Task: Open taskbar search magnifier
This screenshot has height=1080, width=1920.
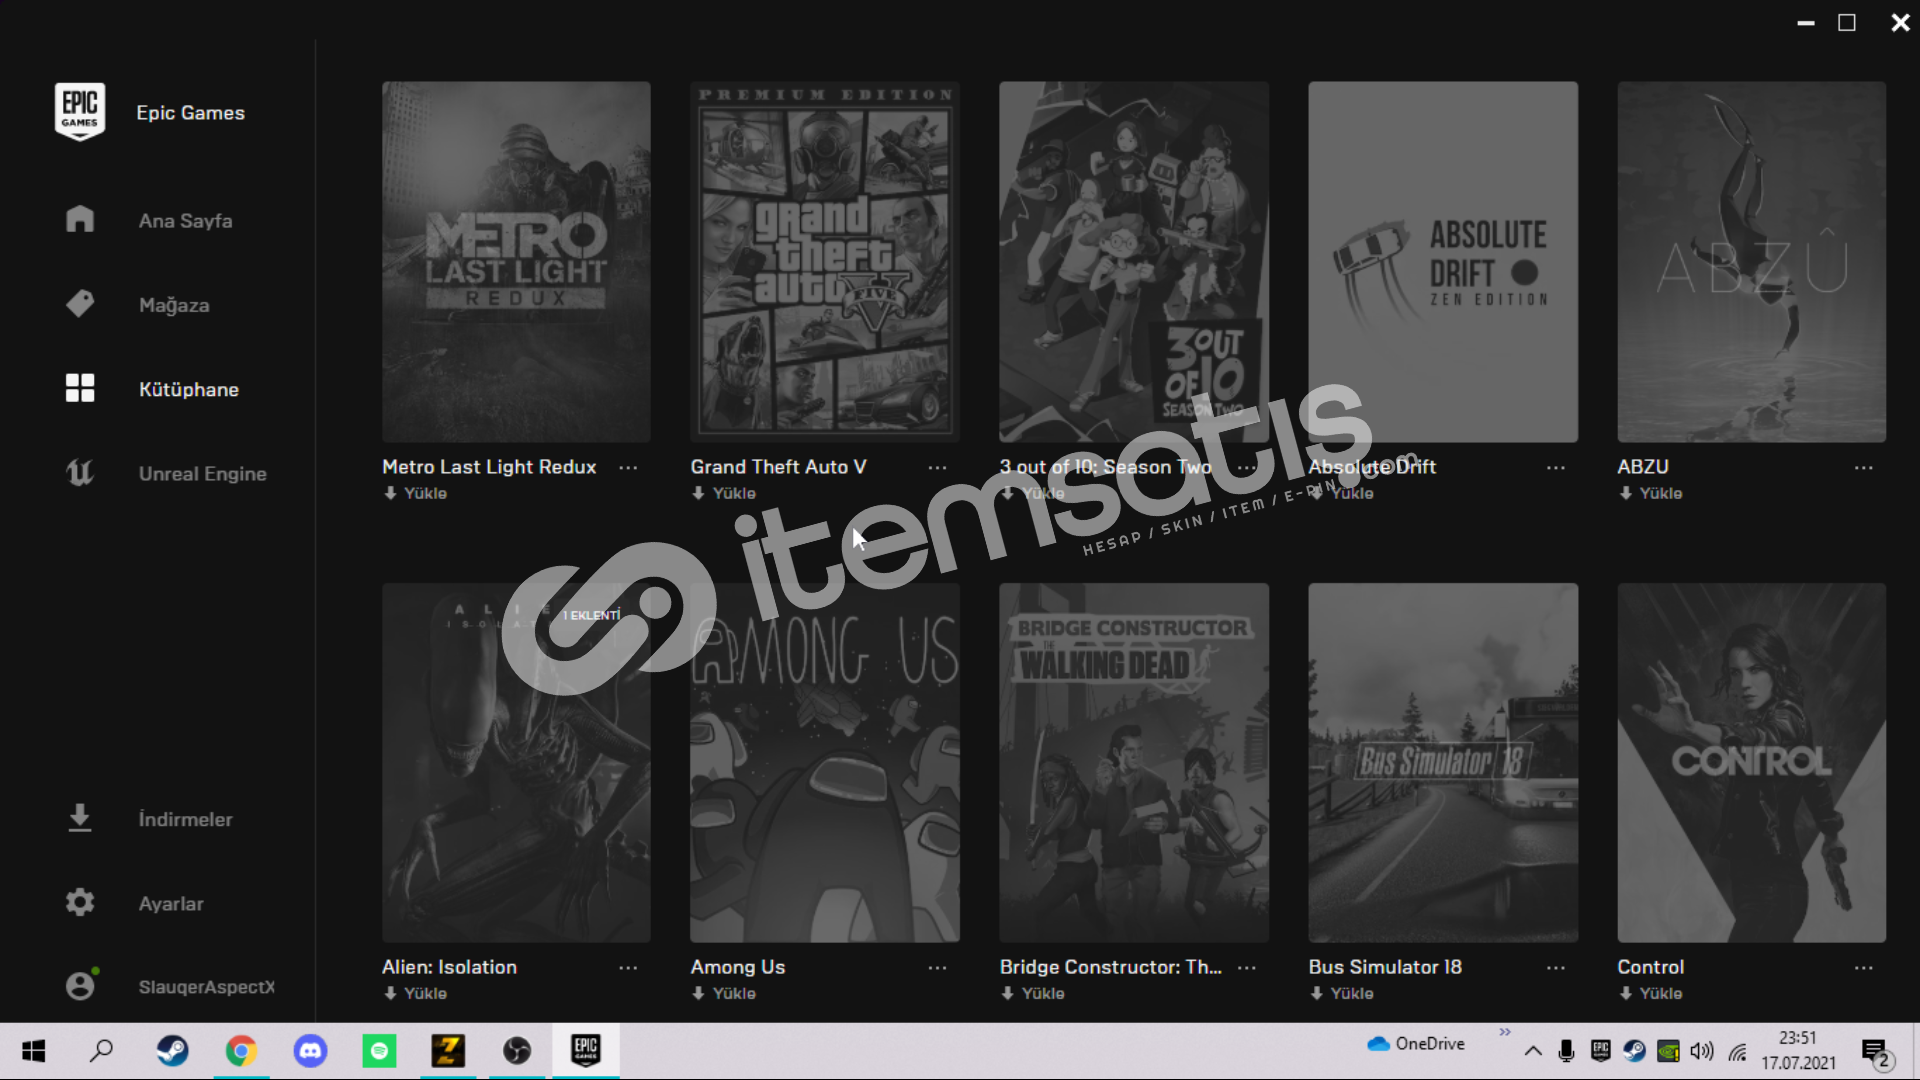Action: coord(102,1051)
